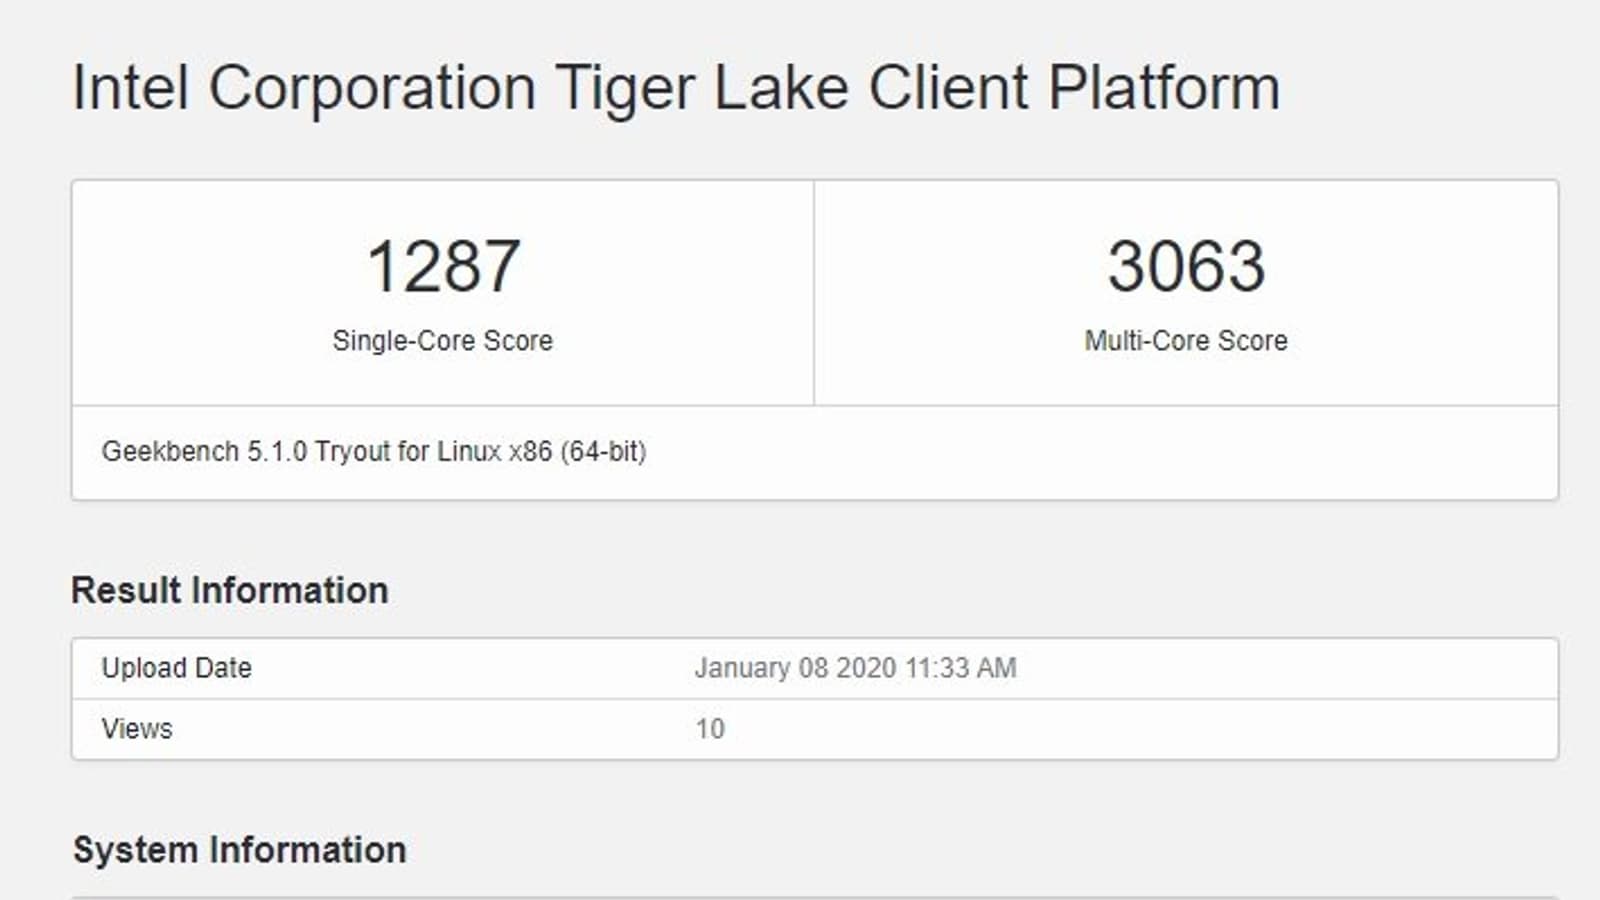Click the Views row label
Screen dimensions: 1600x900
pyautogui.click(x=137, y=729)
